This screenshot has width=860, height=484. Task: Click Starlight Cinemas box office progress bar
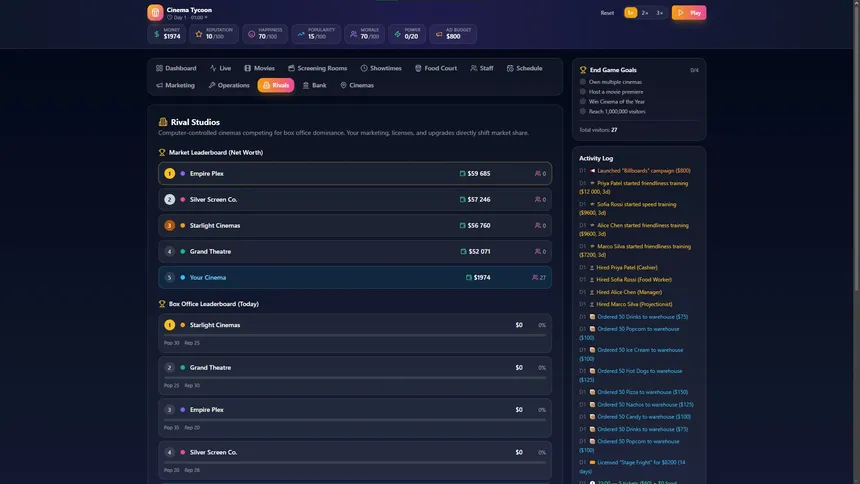355,335
